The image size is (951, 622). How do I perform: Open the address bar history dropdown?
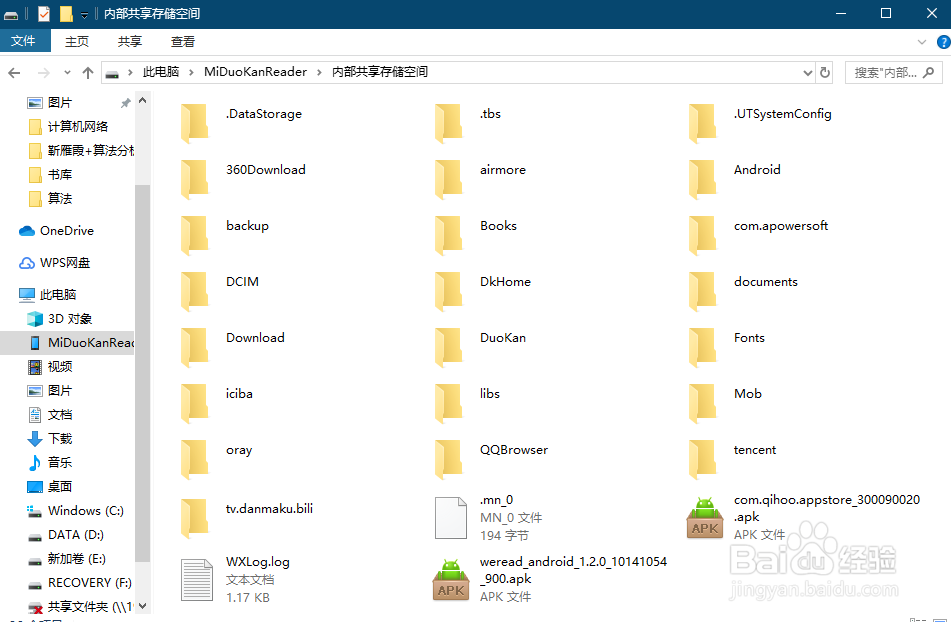click(x=807, y=73)
